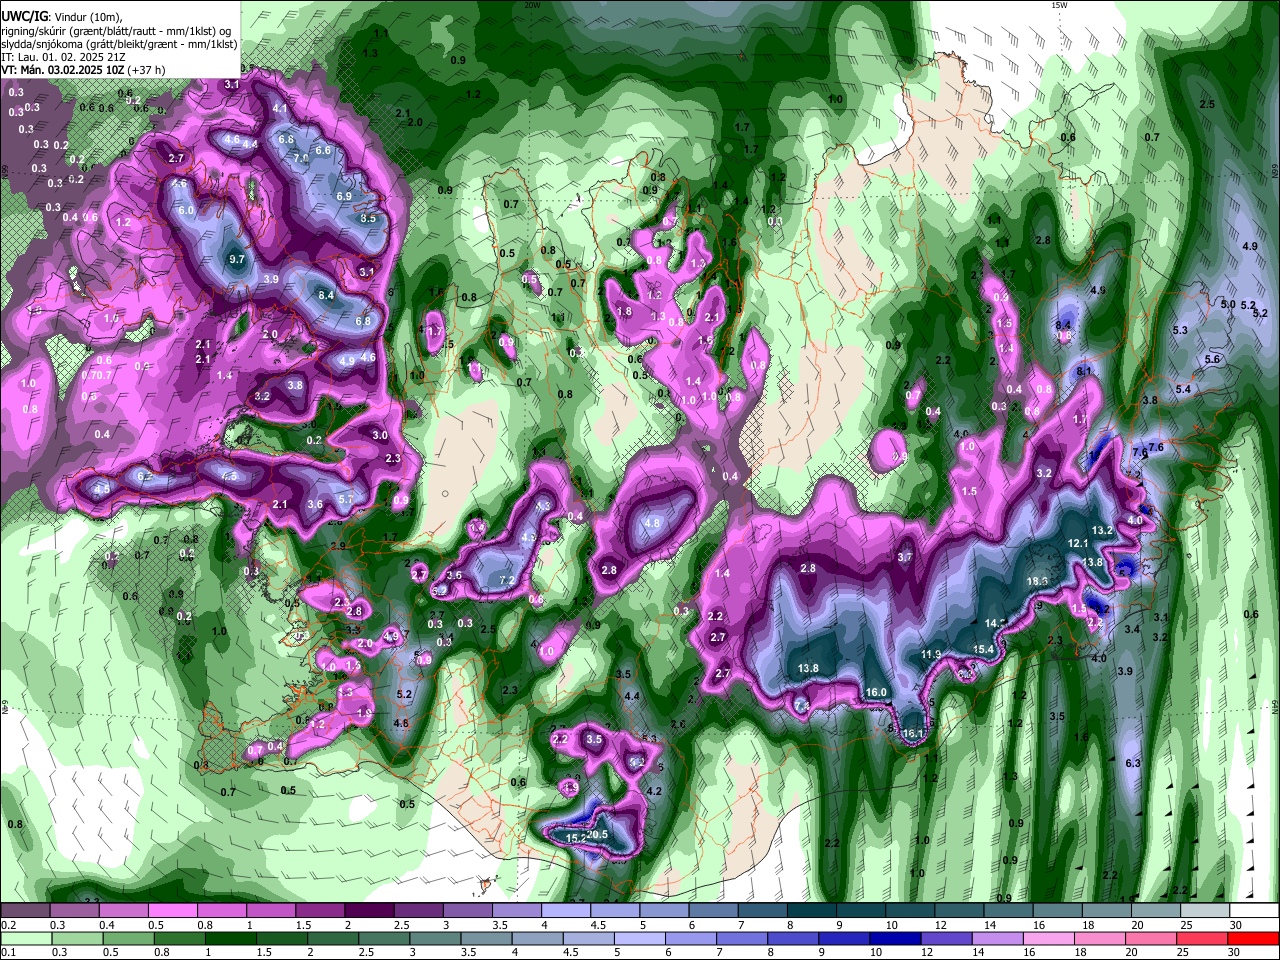Click the 7.2 value on the map
The height and width of the screenshot is (960, 1280).
(x=506, y=580)
